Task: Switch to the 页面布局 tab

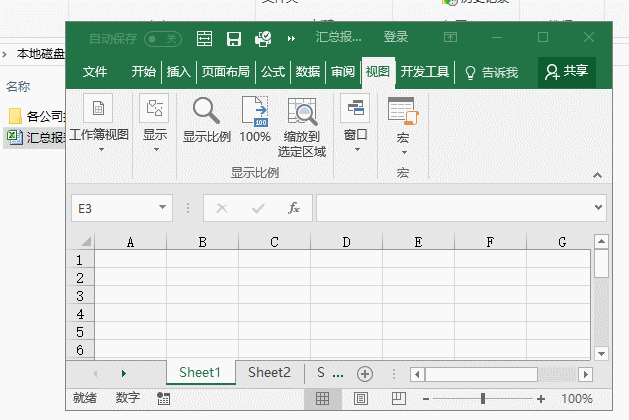Action: coord(225,72)
